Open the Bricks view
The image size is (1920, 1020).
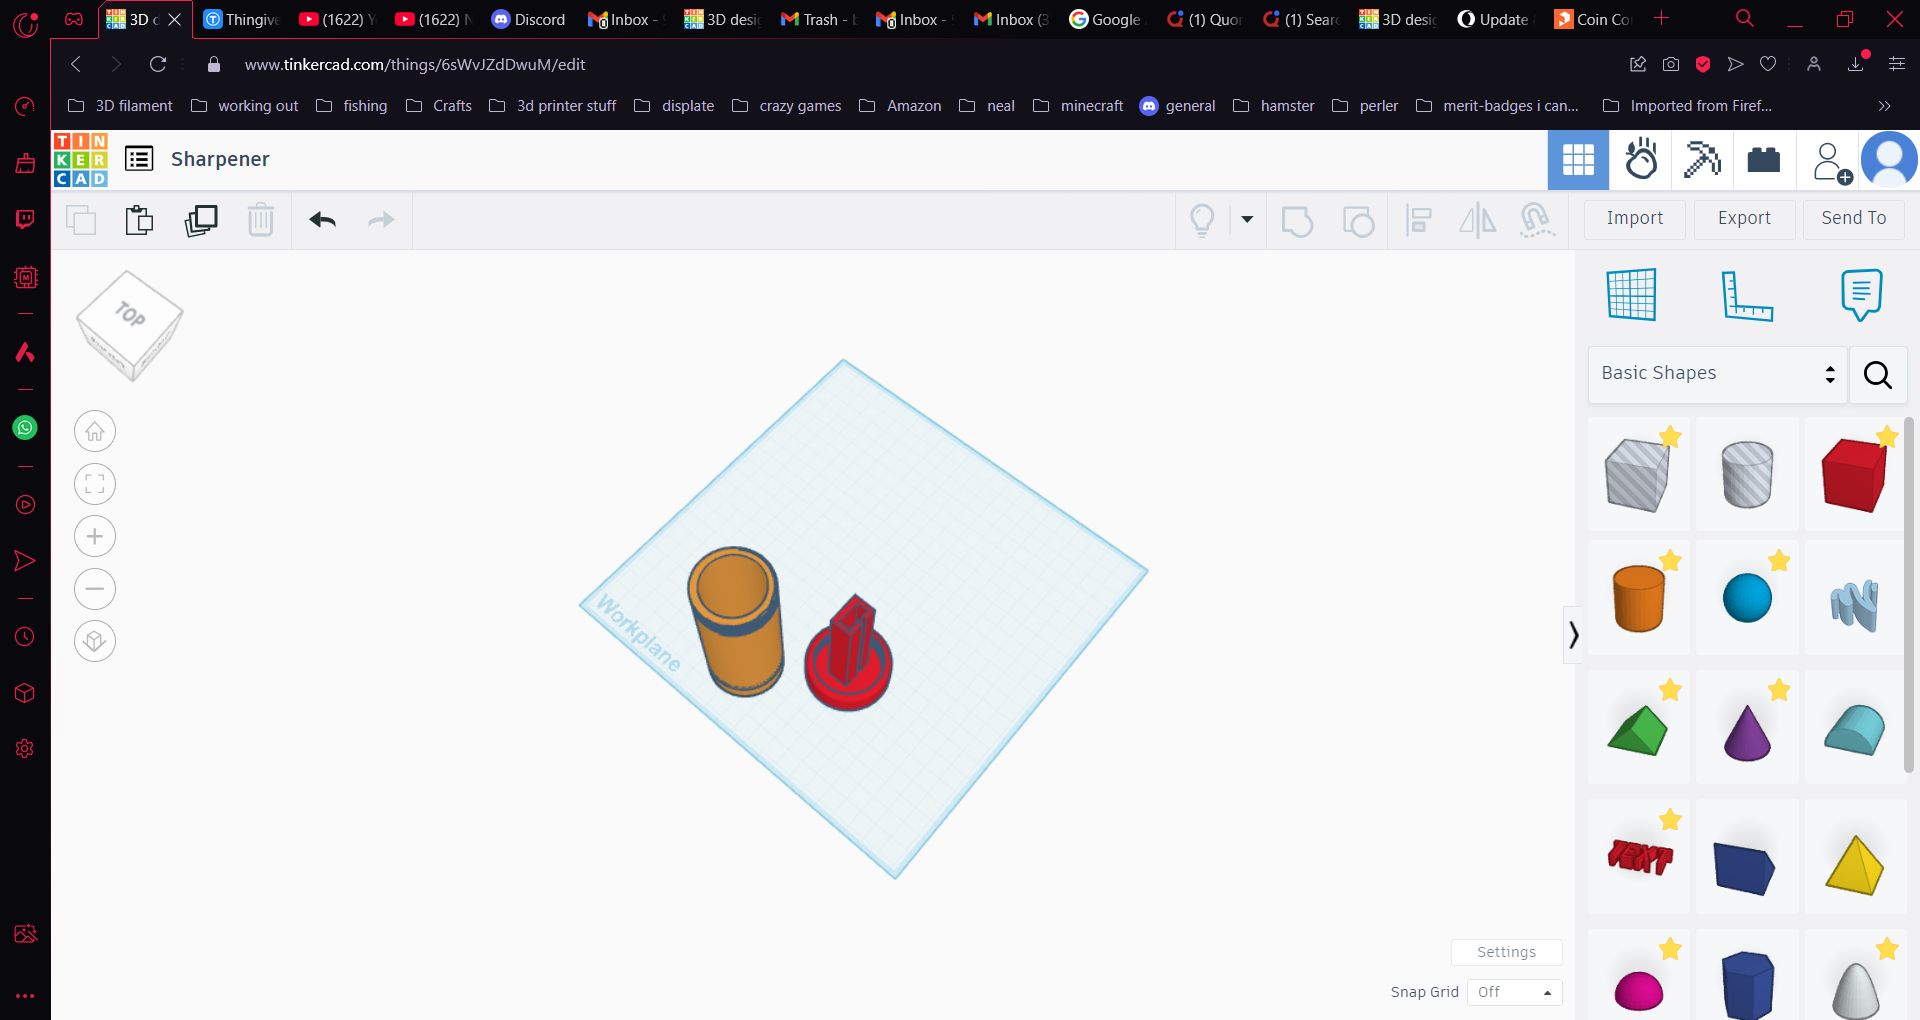(x=1764, y=160)
